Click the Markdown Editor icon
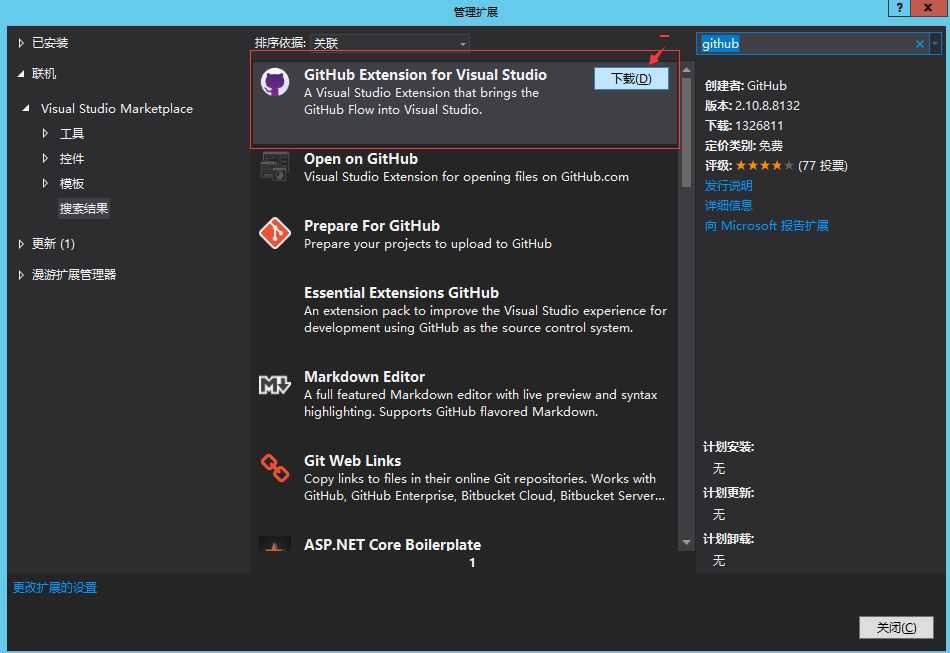Image resolution: width=950 pixels, height=653 pixels. tap(275, 385)
